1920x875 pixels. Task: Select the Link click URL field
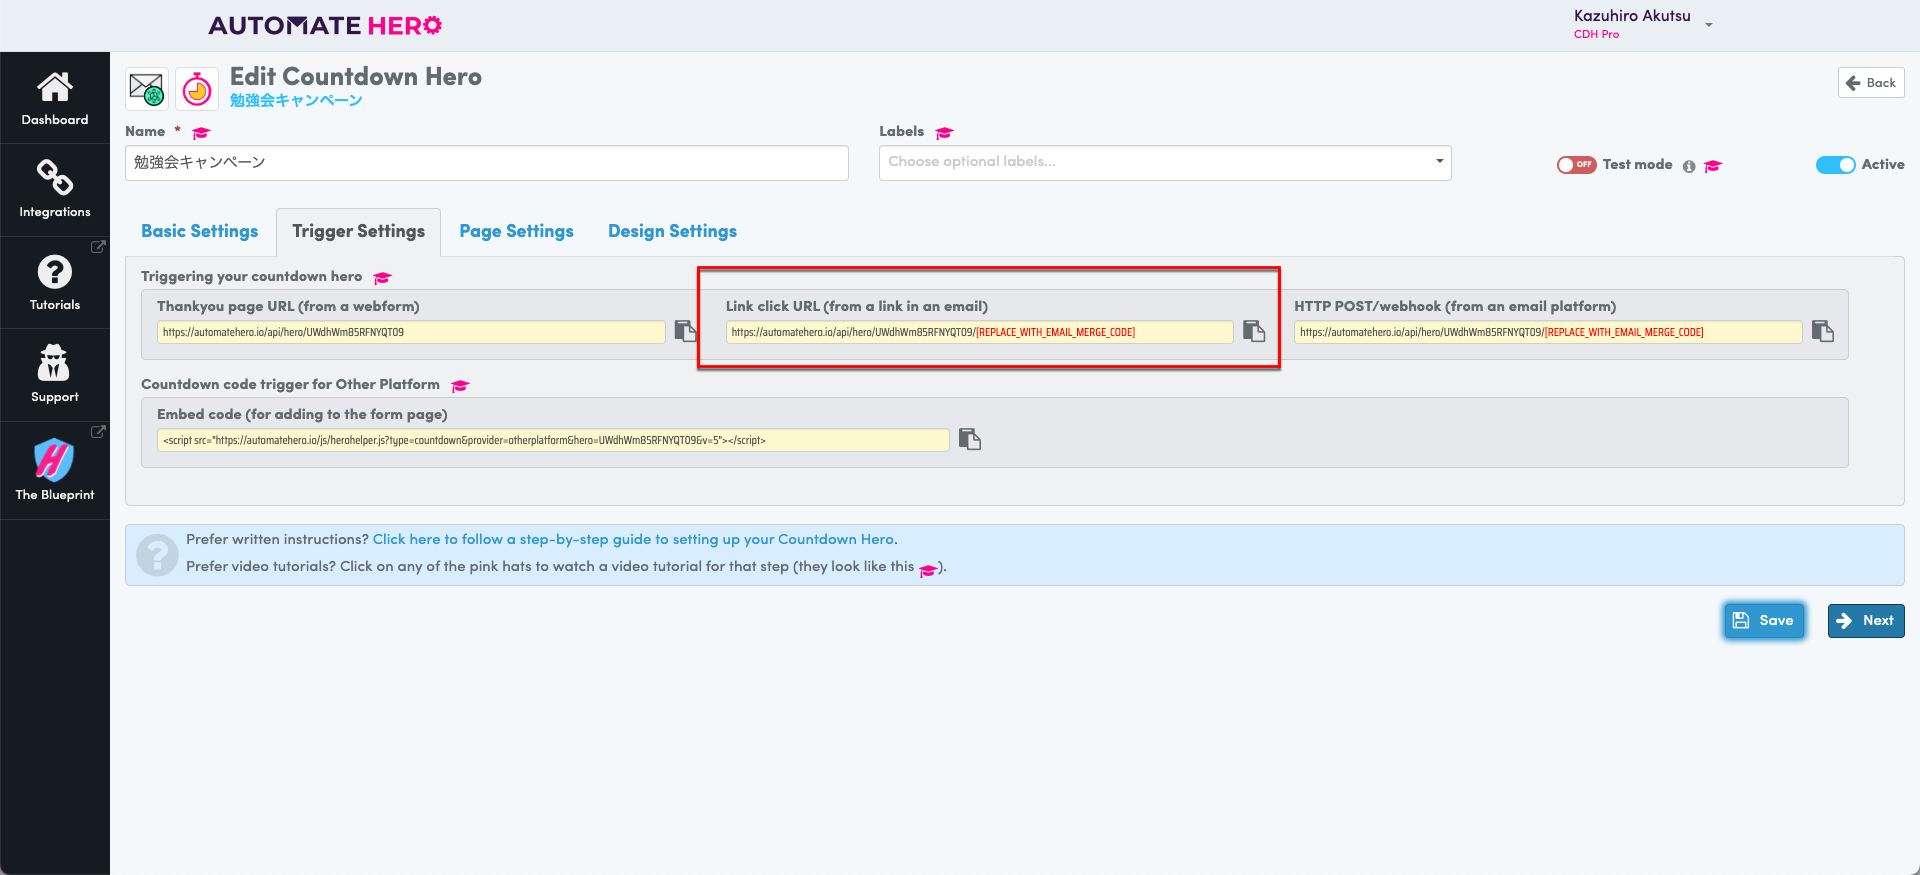pos(980,332)
